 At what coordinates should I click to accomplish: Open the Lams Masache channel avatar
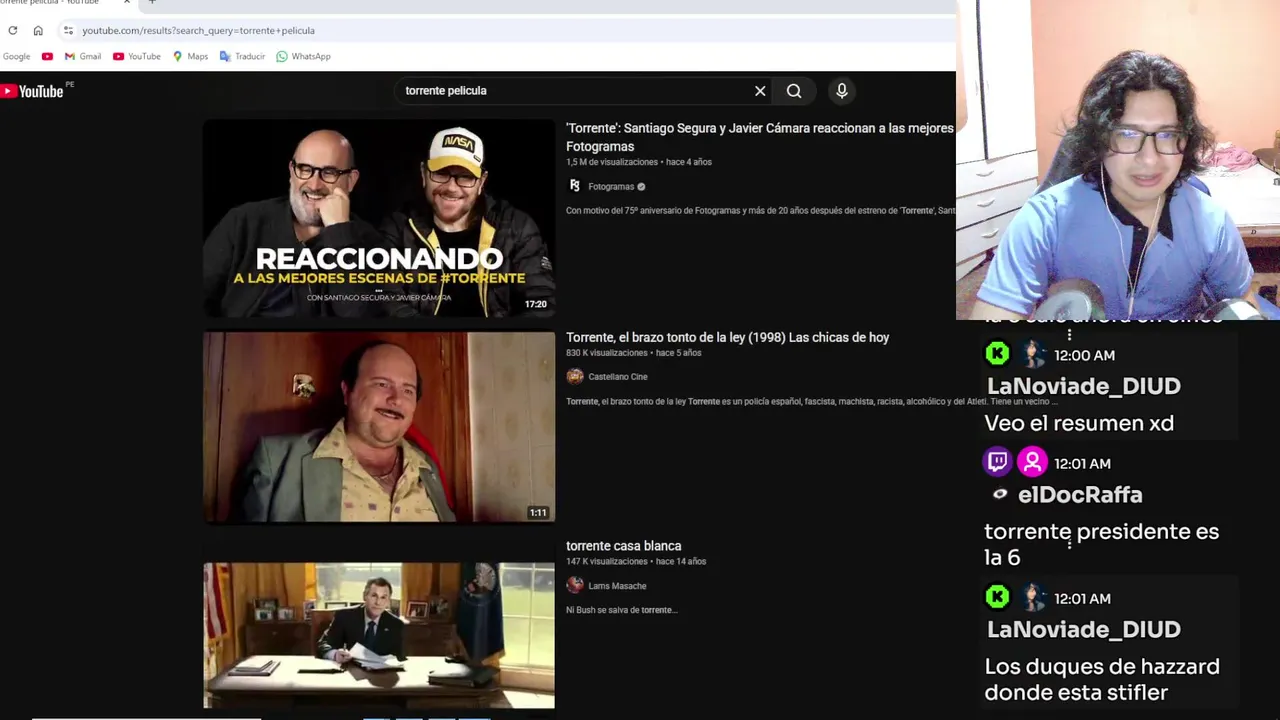point(574,585)
